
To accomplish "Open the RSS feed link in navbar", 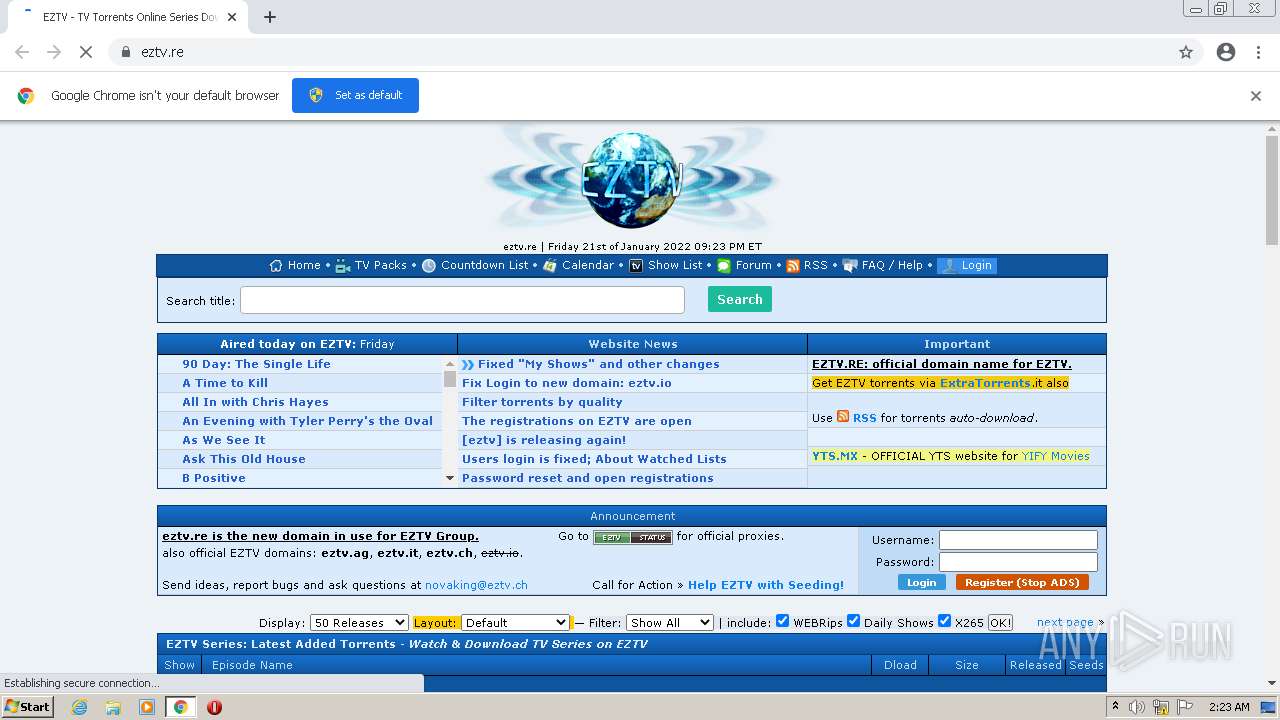I will (x=816, y=266).
